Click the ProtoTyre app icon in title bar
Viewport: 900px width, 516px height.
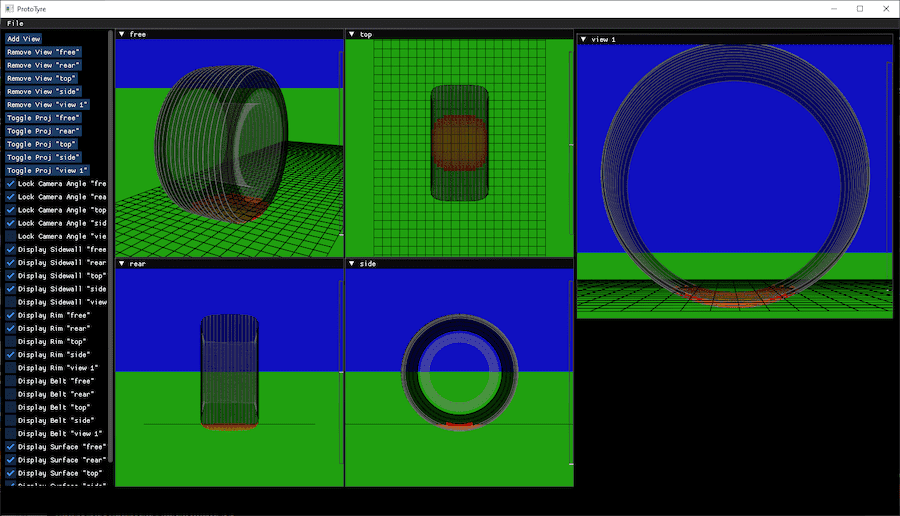pyautogui.click(x=9, y=8)
